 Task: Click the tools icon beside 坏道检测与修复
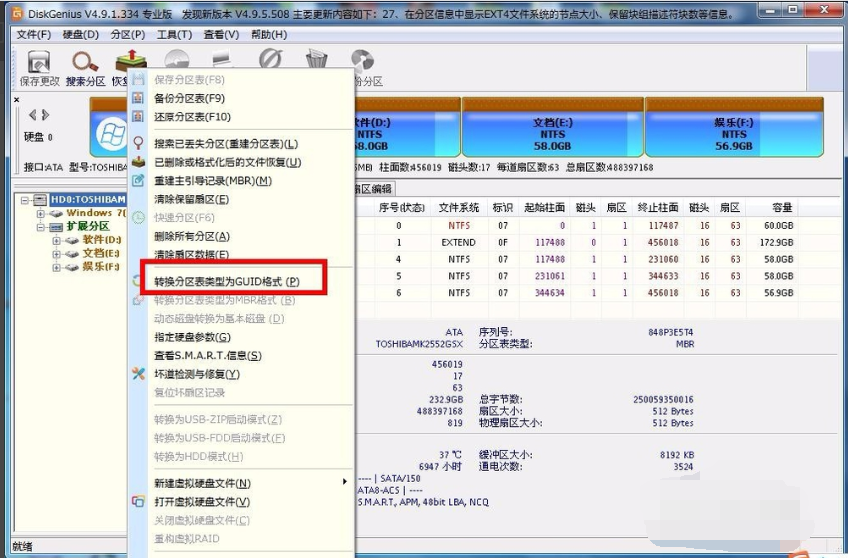tap(138, 374)
